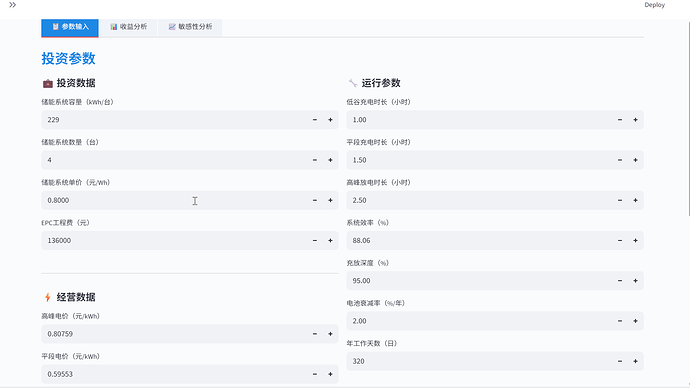
Task: Decrease 高峰电价 with the minus button
Action: pyautogui.click(x=315, y=334)
